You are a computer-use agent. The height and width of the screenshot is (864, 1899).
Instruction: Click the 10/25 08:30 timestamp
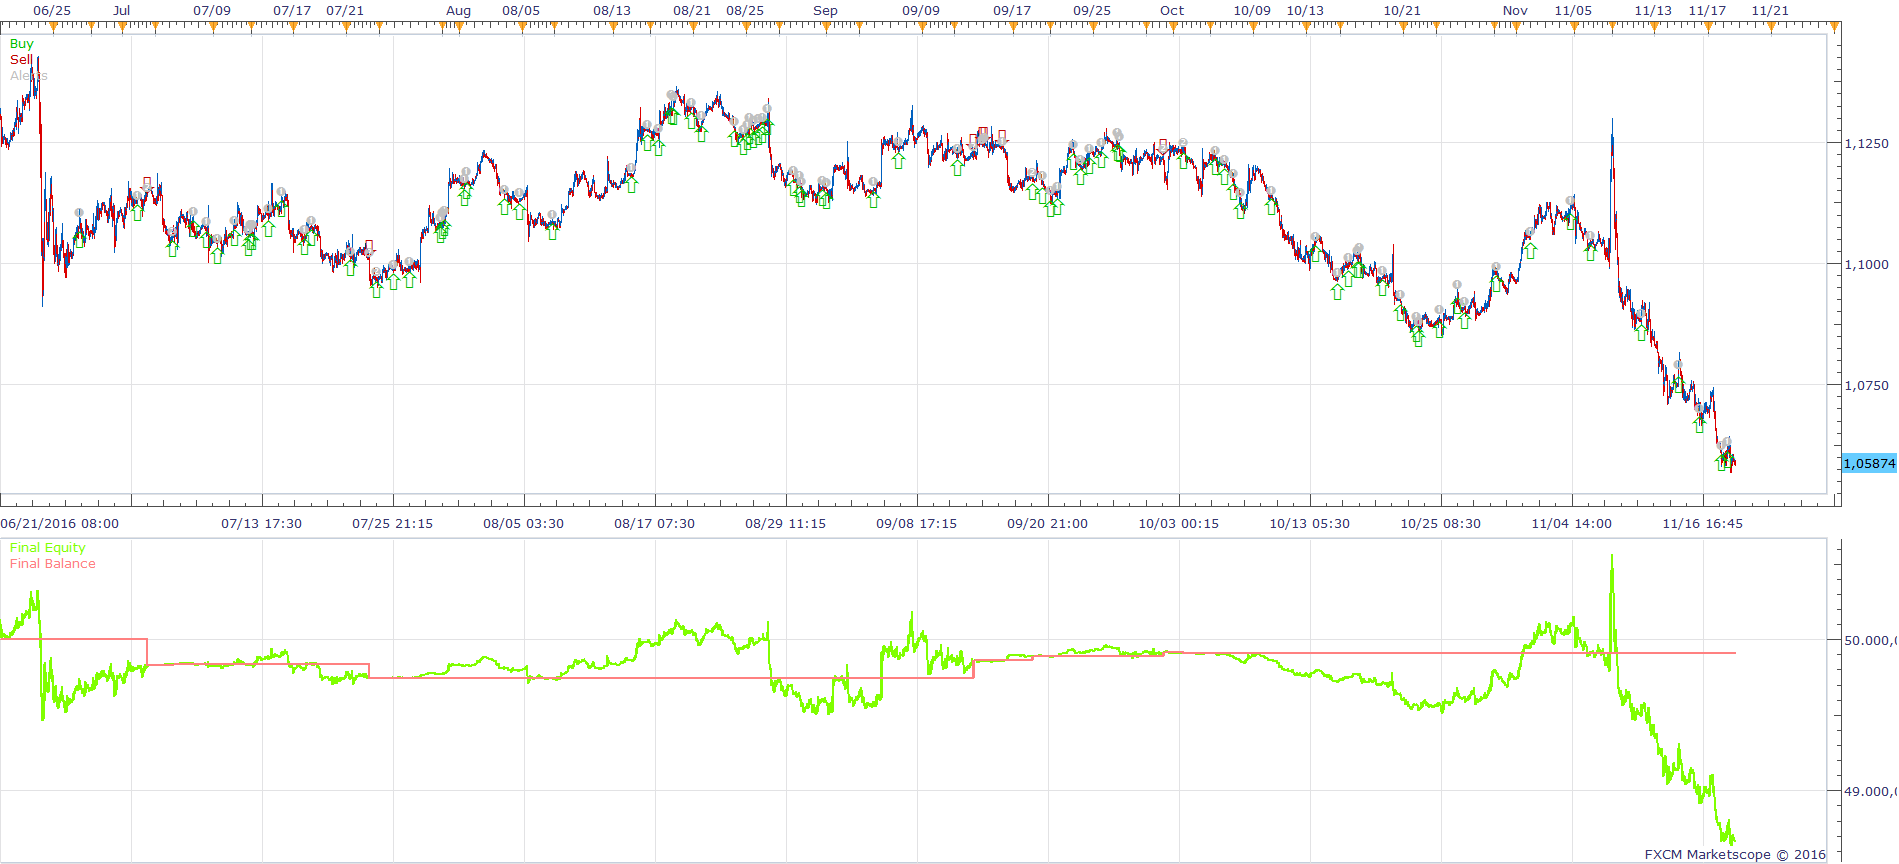tap(1441, 524)
